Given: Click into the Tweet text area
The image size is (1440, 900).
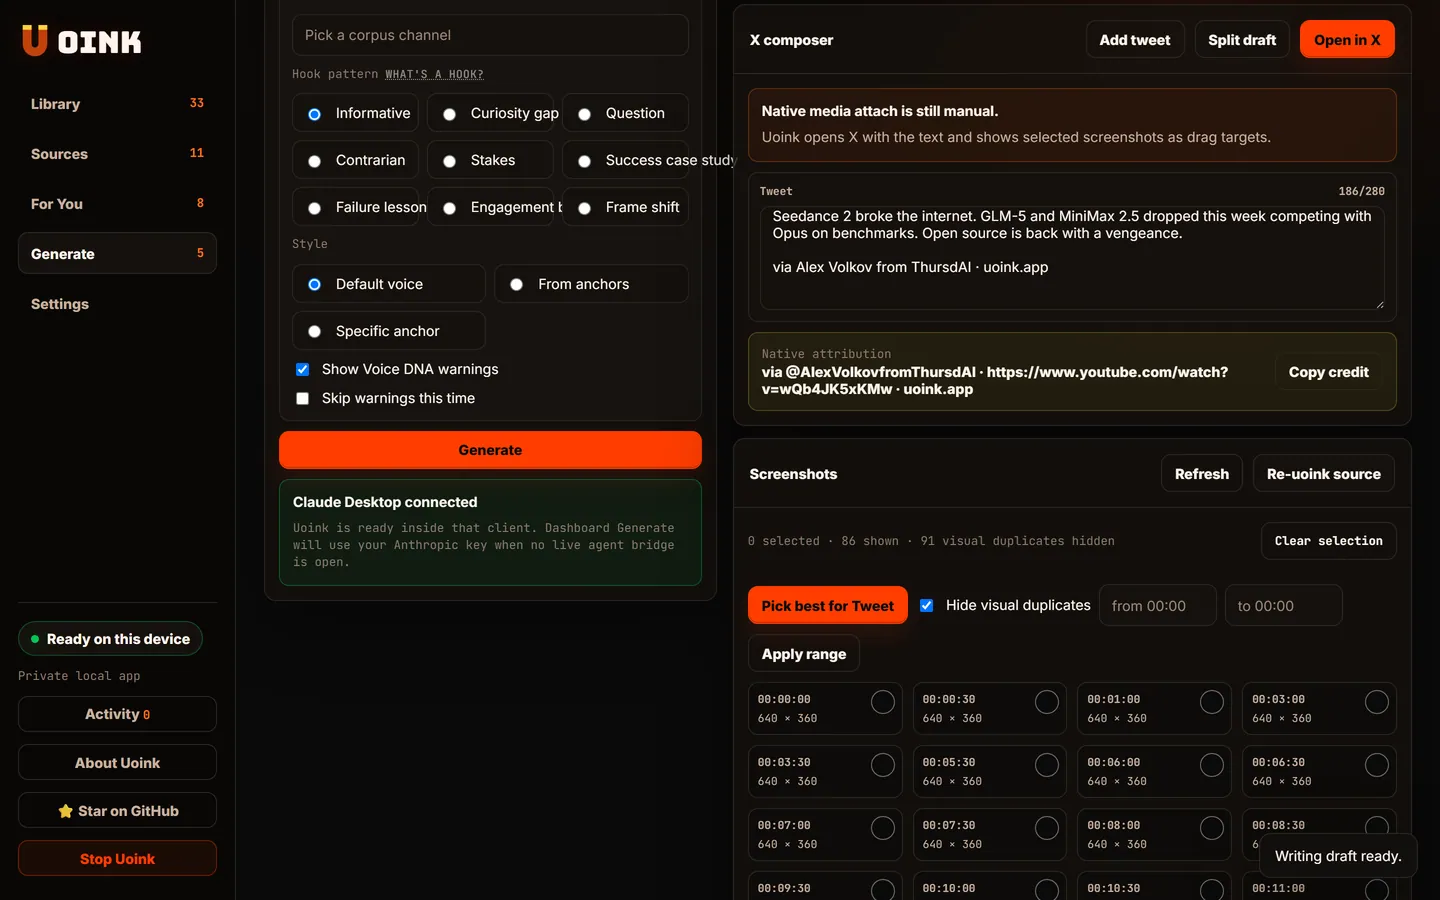Looking at the screenshot, I should (x=1072, y=258).
